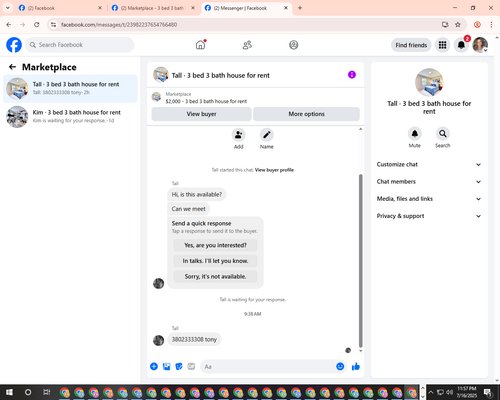Mute the conversation with the bell icon
Screen dimensions: 500x400
(415, 134)
